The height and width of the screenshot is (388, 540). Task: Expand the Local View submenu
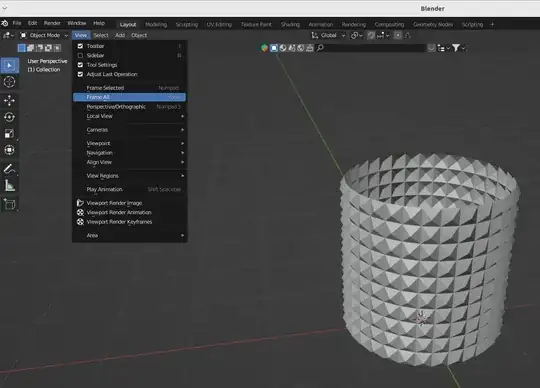click(130, 116)
